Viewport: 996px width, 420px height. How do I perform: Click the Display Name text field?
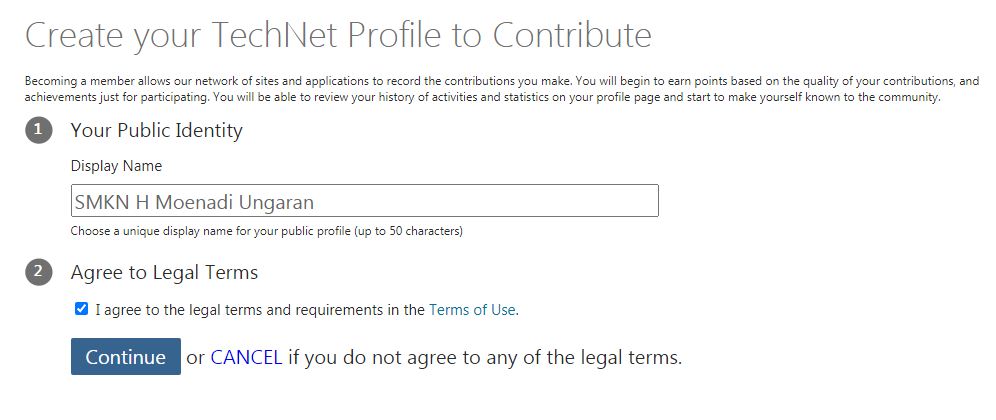tap(365, 201)
